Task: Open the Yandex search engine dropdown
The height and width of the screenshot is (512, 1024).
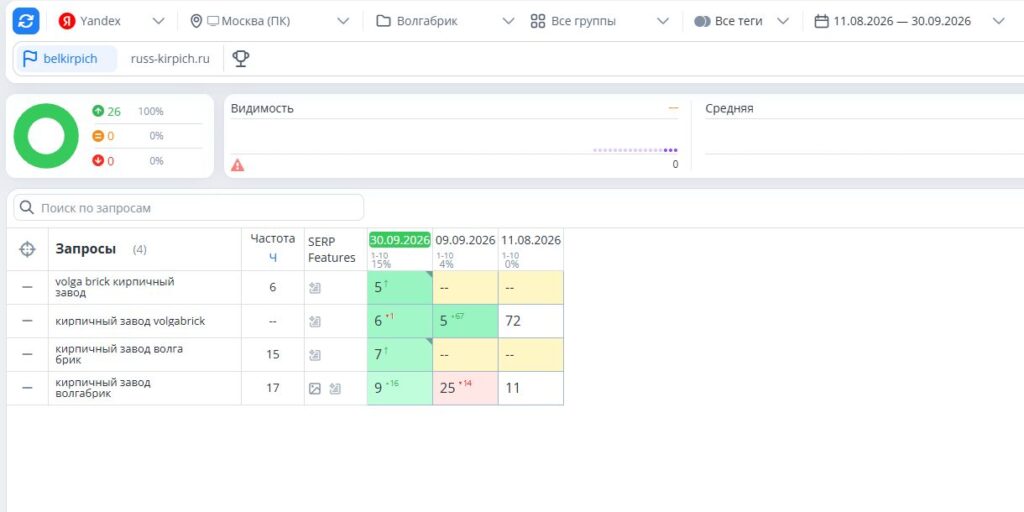Action: [x=111, y=21]
